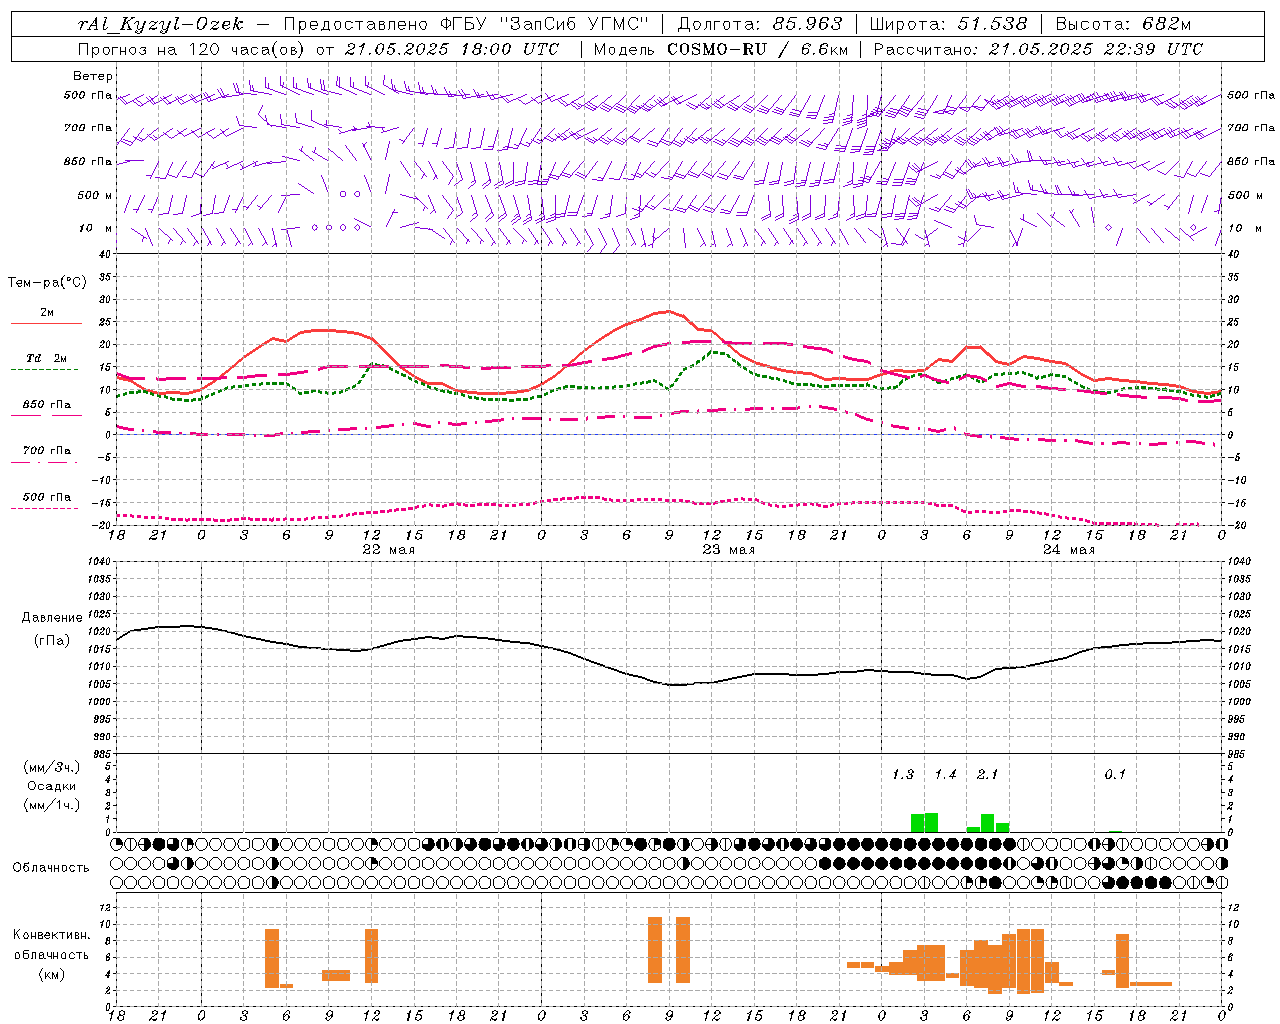This screenshot has width=1280, height=1024.
Task: Click the forecast start text 21.05.2025 18:00 UTC
Action: [x=452, y=49]
